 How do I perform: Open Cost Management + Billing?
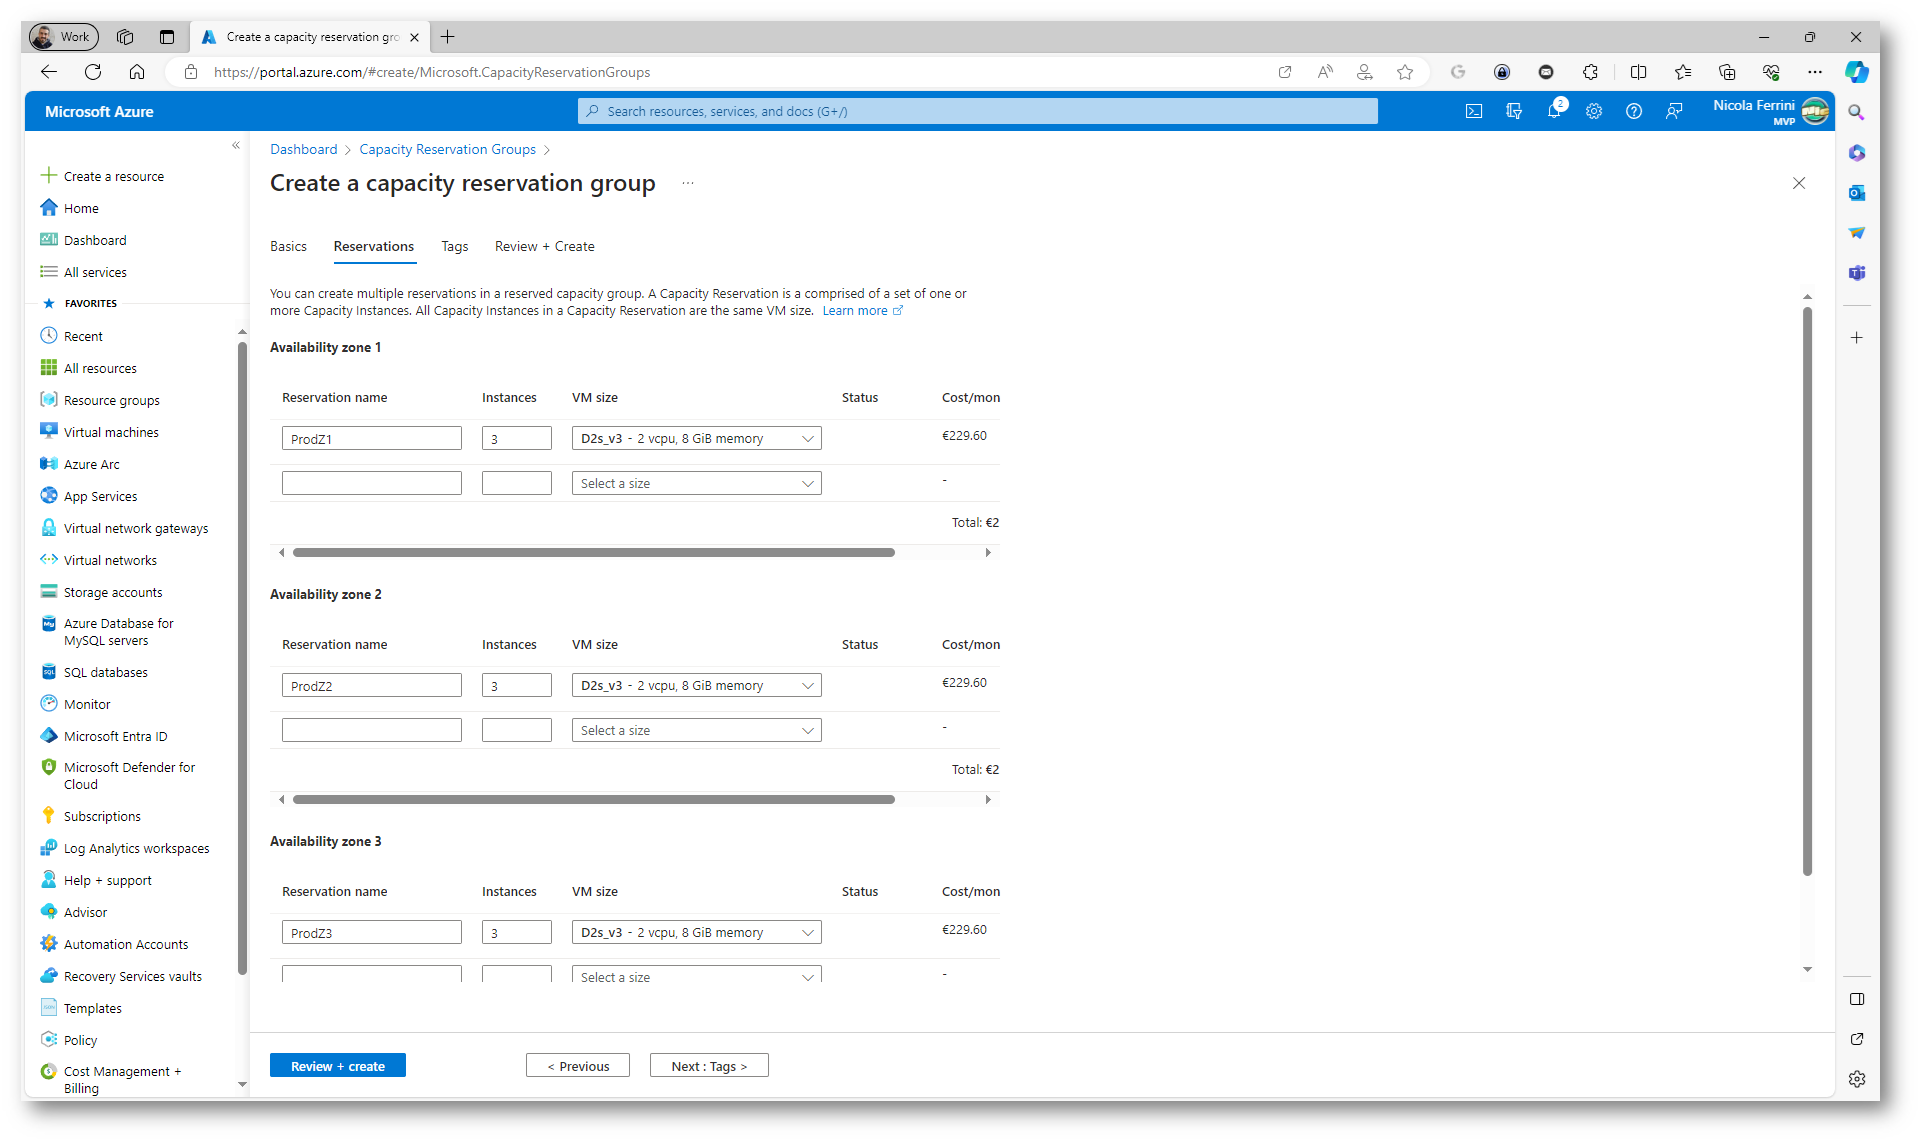[122, 1079]
